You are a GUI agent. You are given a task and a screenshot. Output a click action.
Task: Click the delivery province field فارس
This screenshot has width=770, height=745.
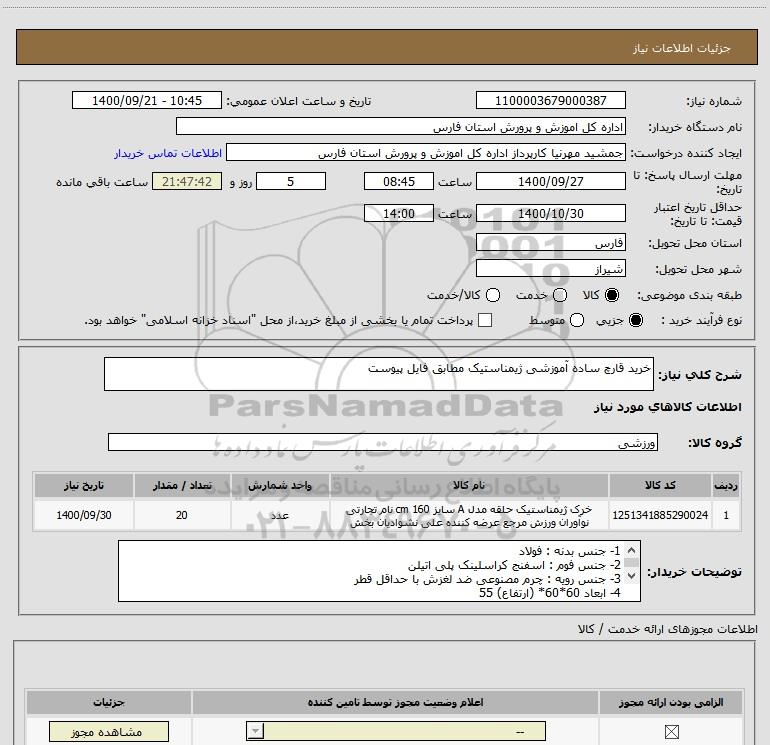pyautogui.click(x=550, y=242)
